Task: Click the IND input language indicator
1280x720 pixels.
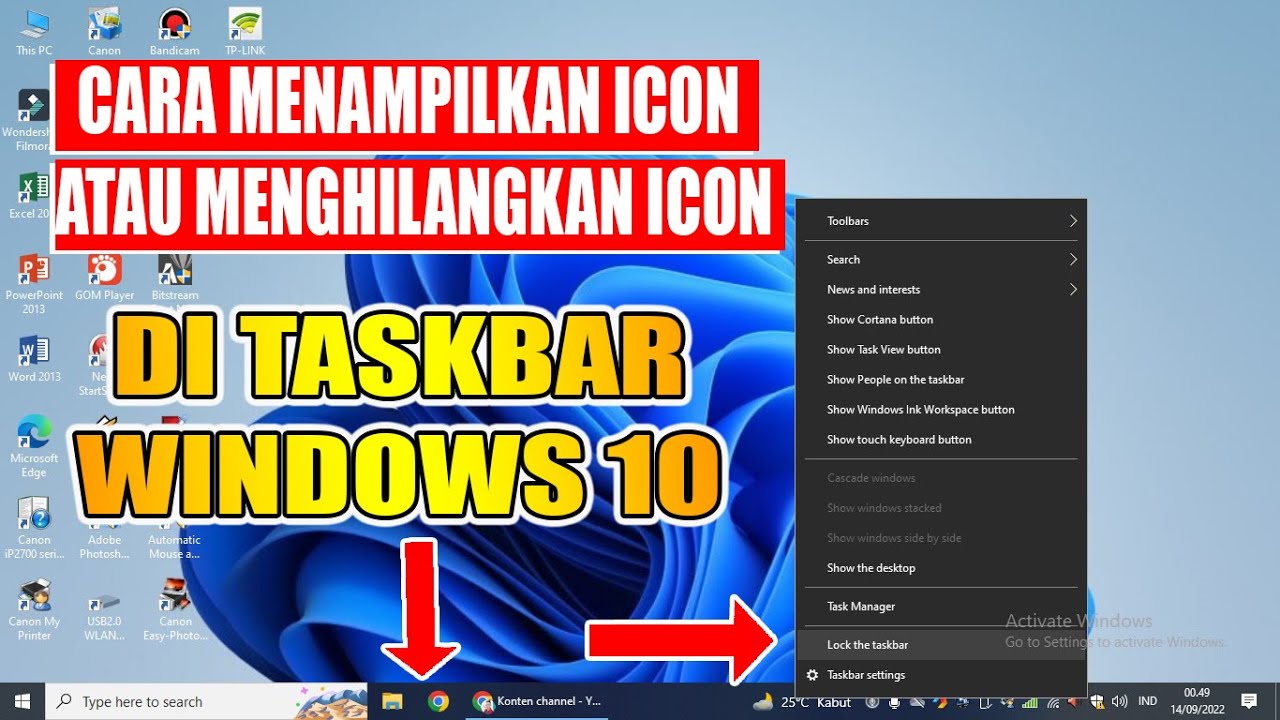Action: [1148, 702]
